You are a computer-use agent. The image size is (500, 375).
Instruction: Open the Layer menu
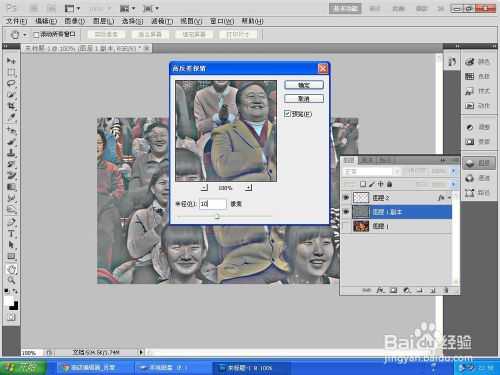pyautogui.click(x=103, y=21)
